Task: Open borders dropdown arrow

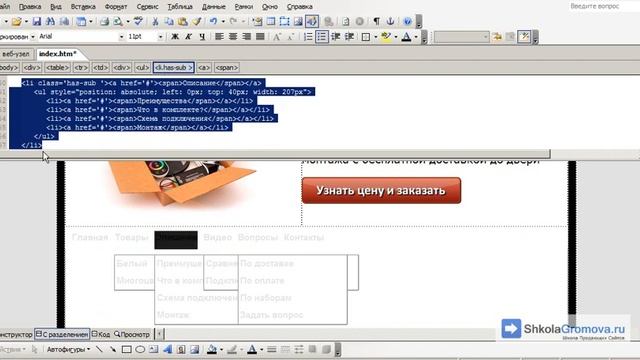Action: pyautogui.click(x=376, y=37)
